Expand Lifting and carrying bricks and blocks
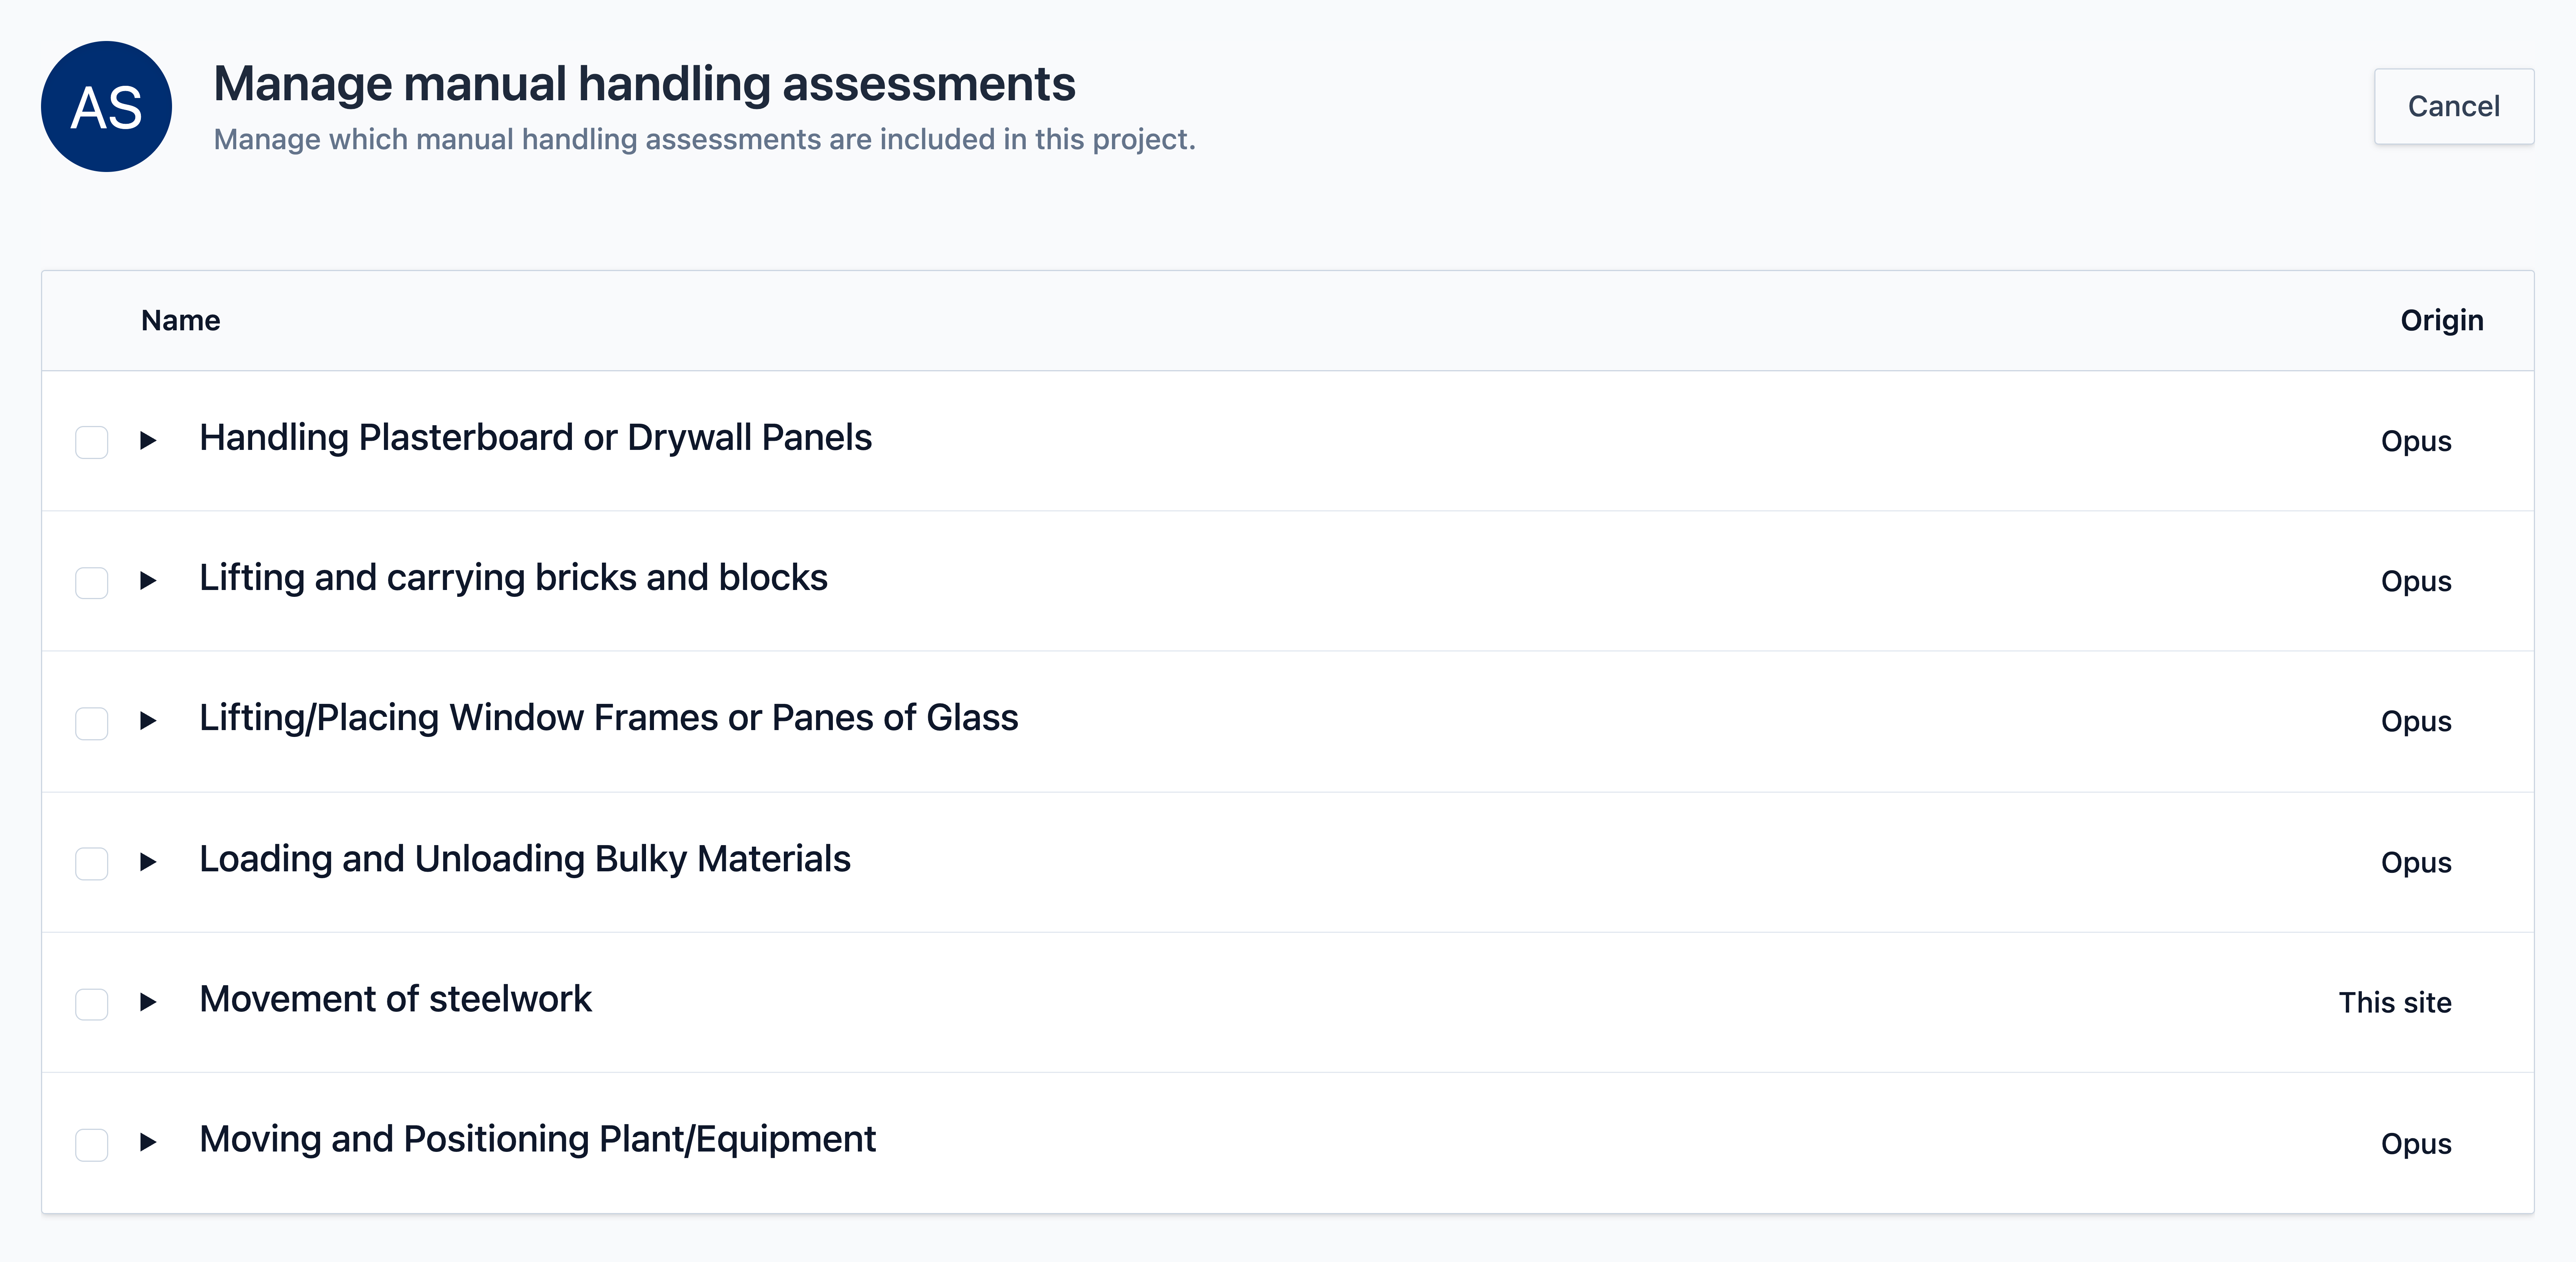The height and width of the screenshot is (1262, 2576). (148, 580)
